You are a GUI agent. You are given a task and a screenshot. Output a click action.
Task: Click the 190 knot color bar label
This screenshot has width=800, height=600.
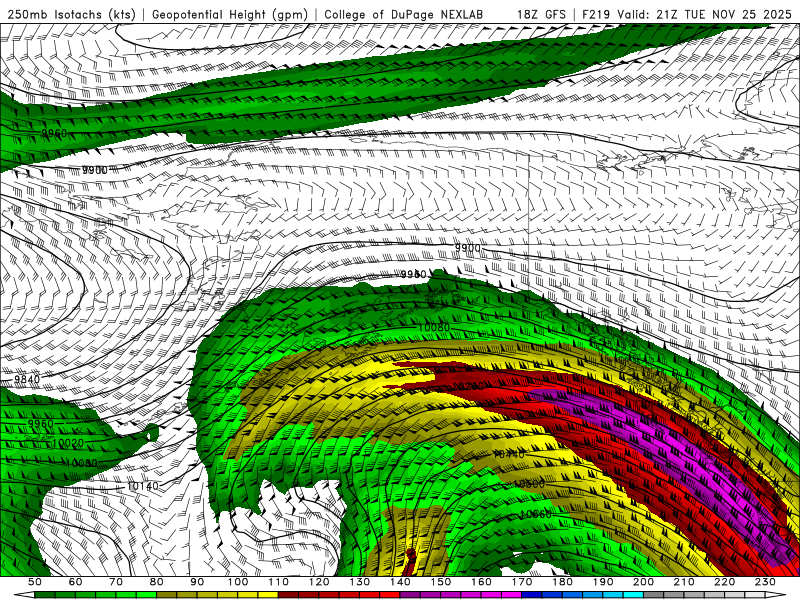click(603, 582)
